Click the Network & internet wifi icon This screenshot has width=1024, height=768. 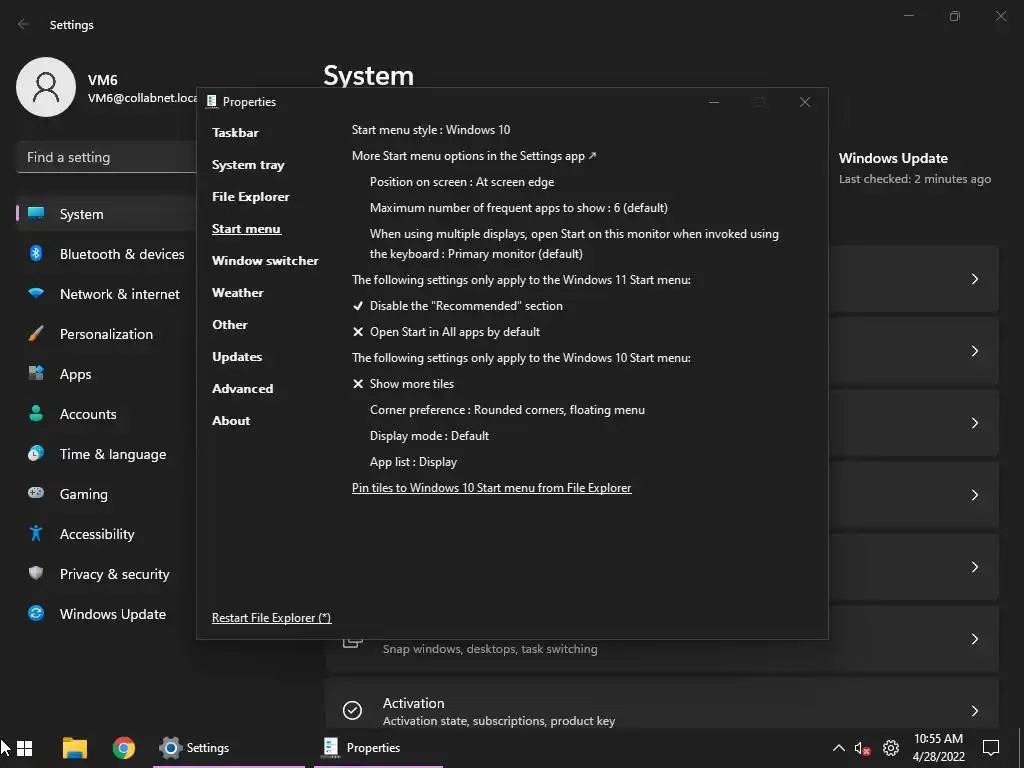(36, 293)
